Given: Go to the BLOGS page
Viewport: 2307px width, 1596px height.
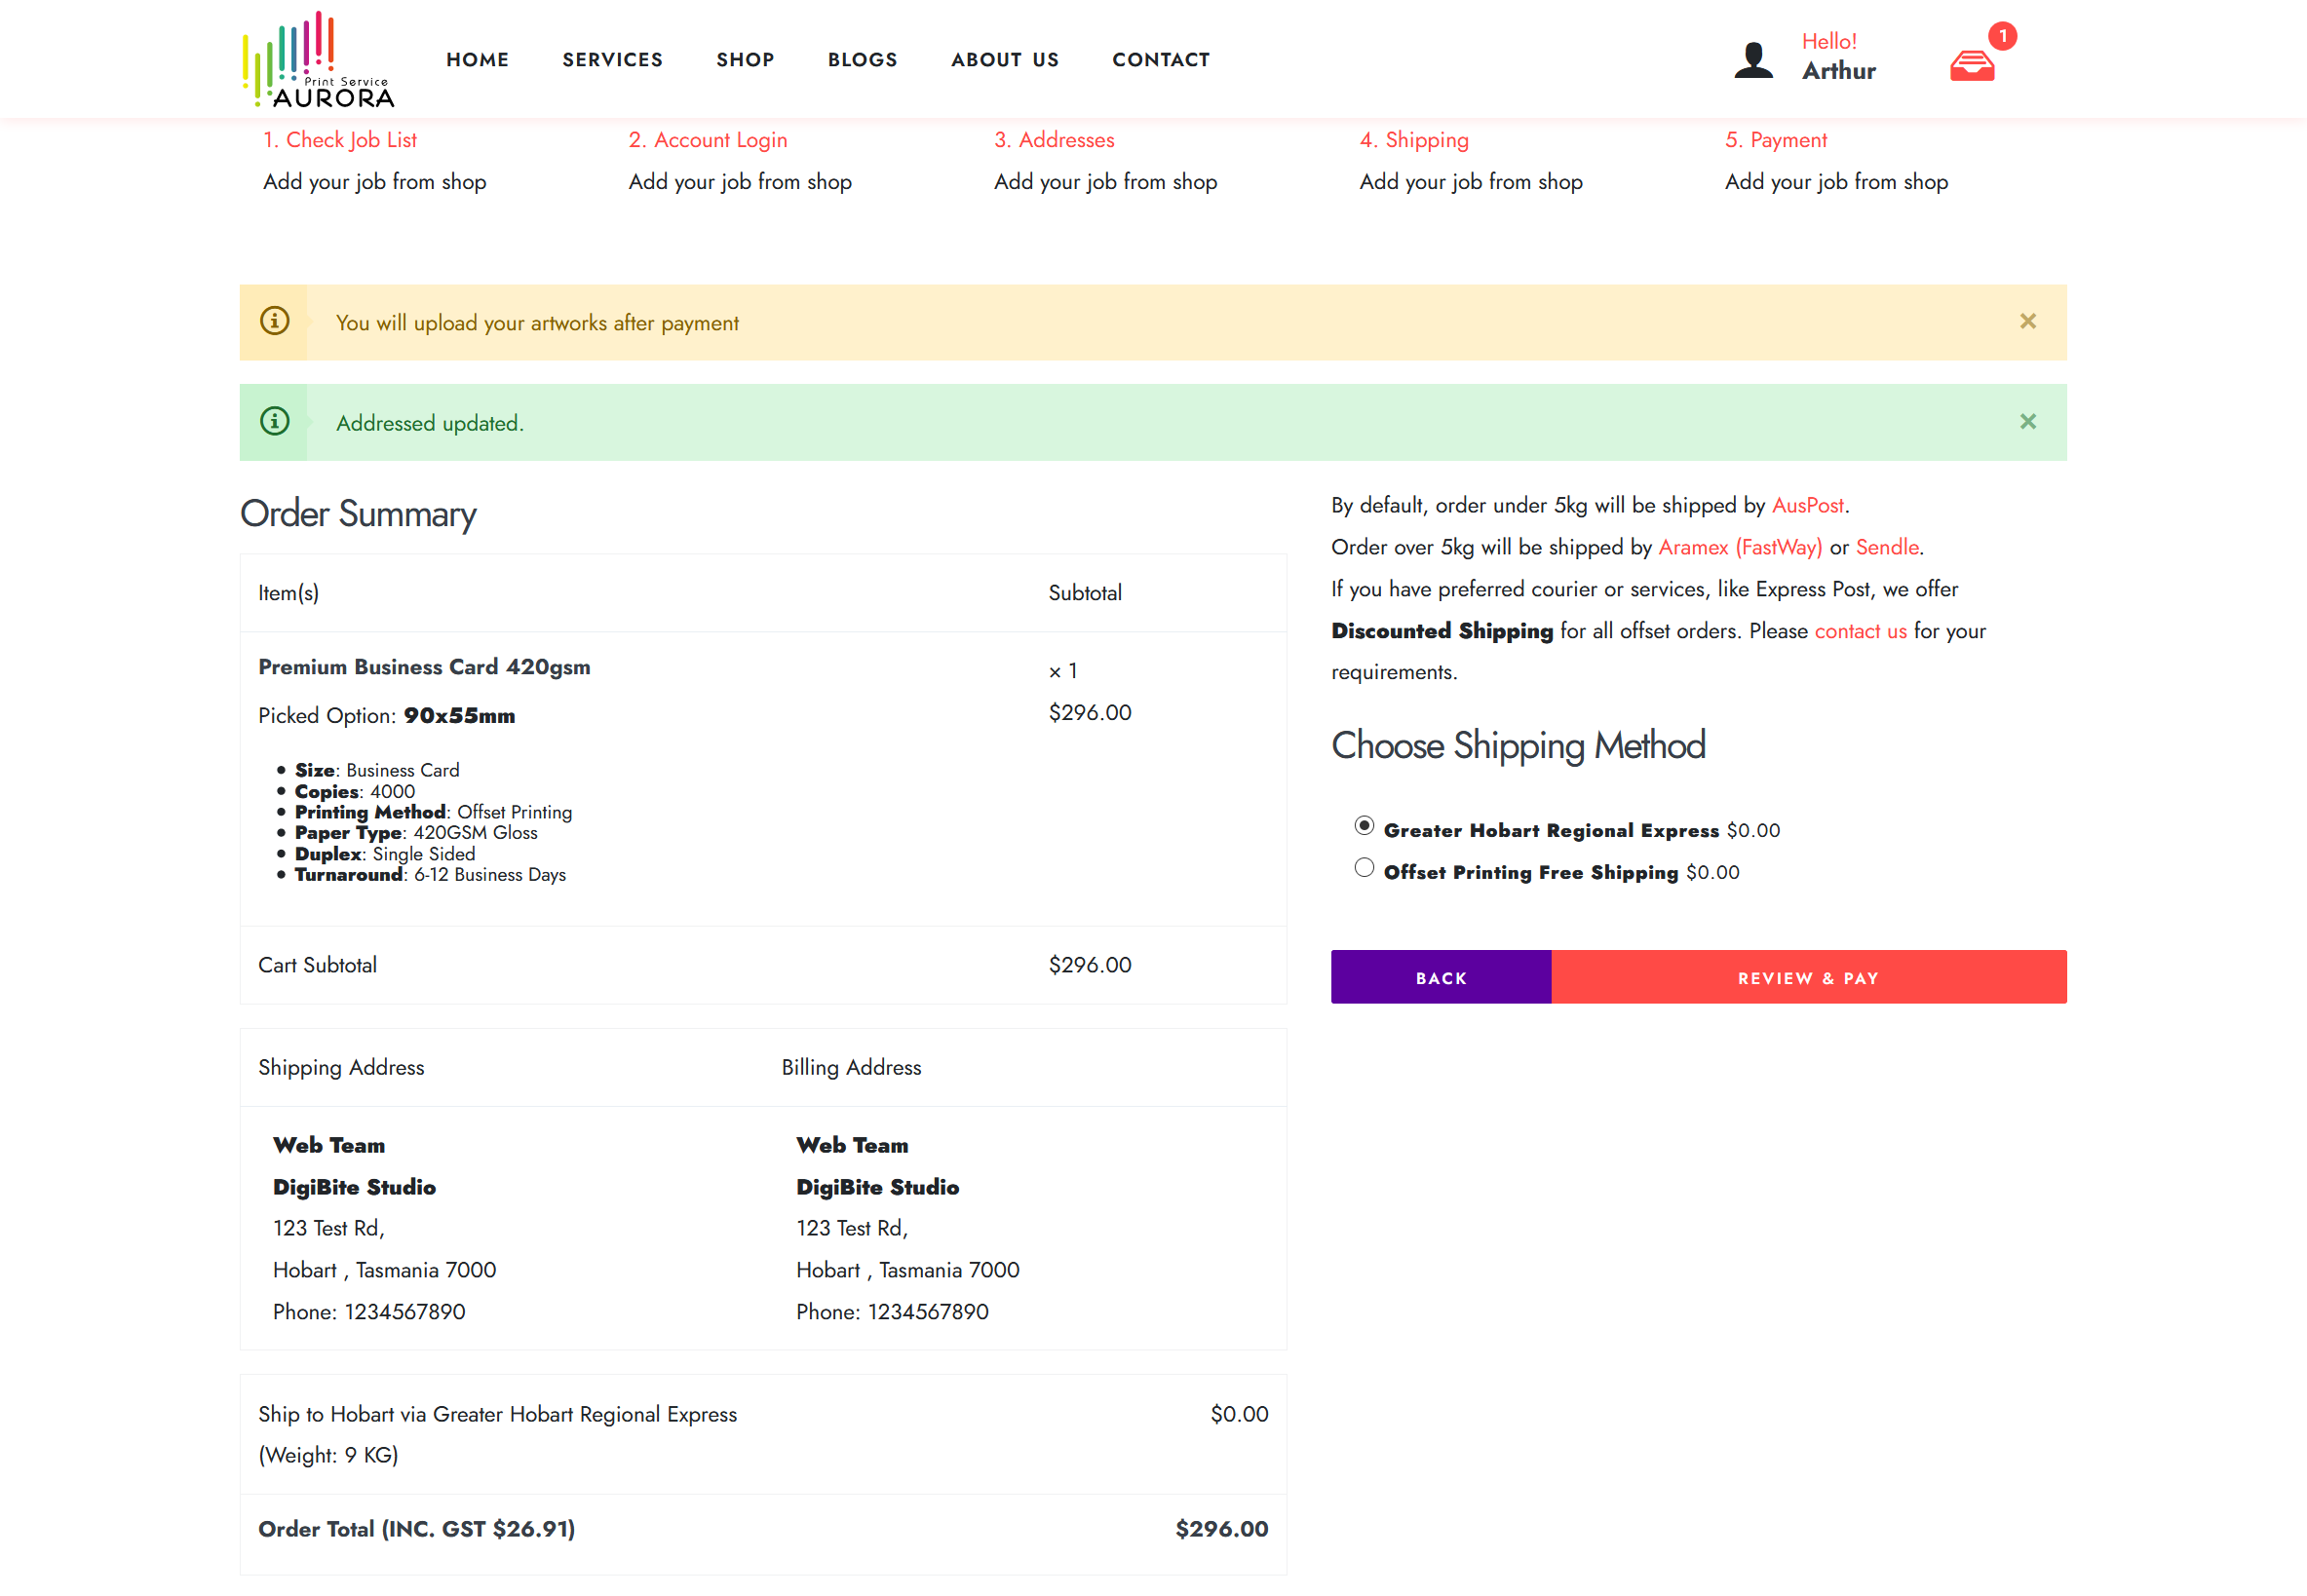Looking at the screenshot, I should (x=862, y=59).
